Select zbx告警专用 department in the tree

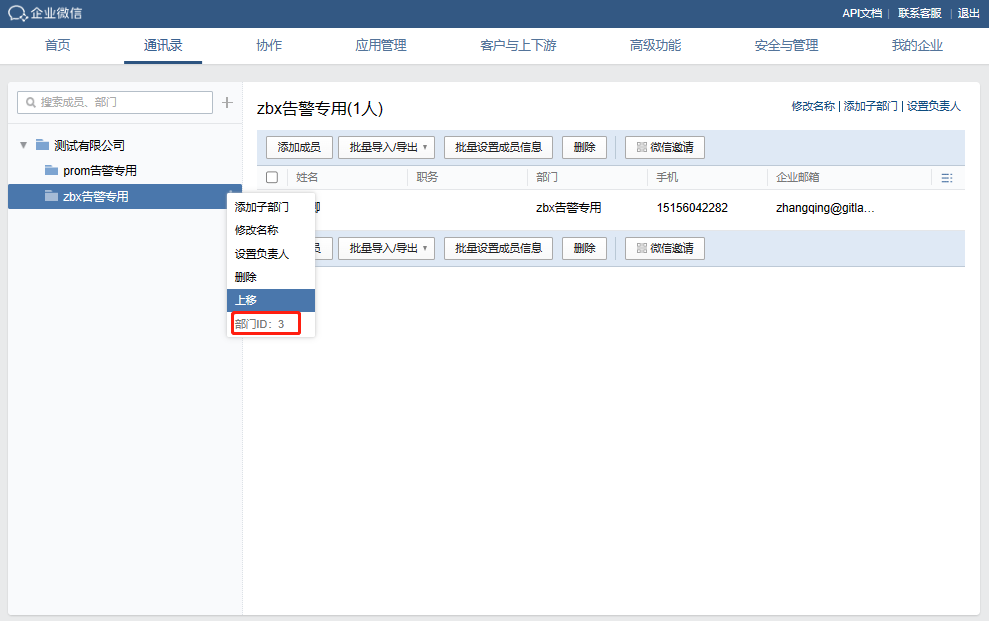(96, 197)
